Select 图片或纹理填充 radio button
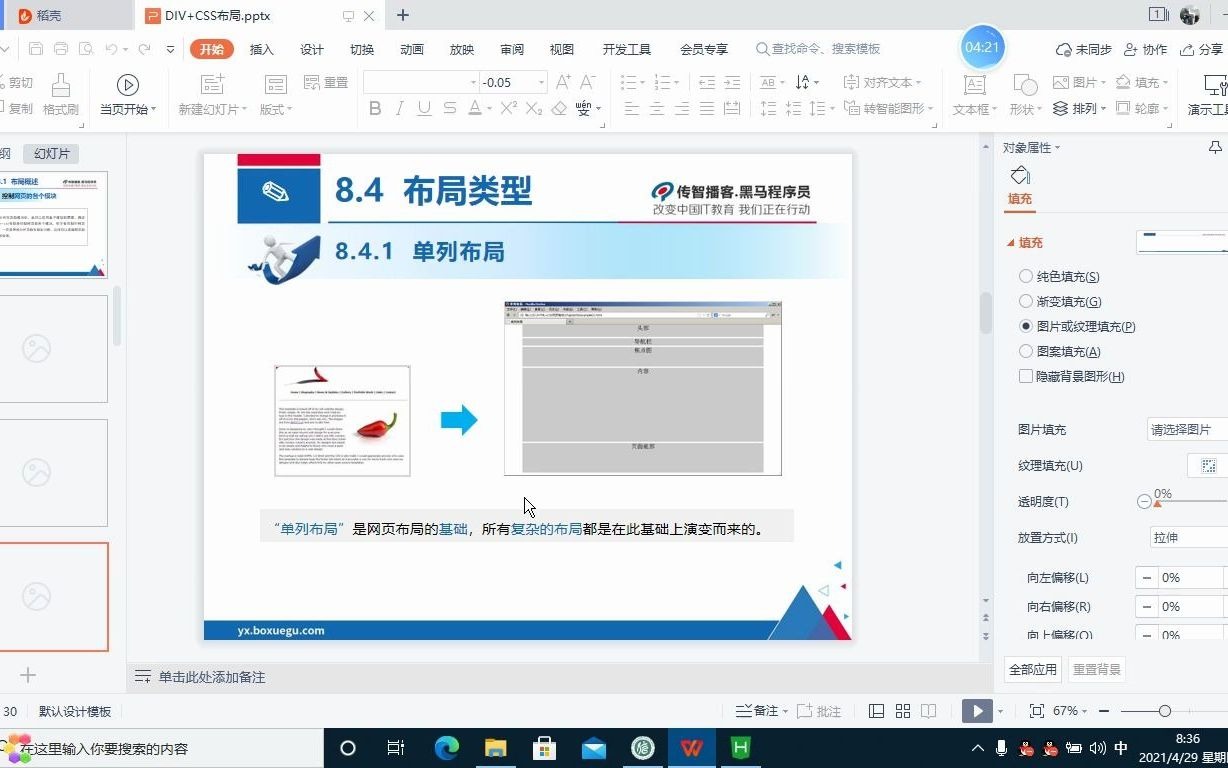Screen dimensions: 1228x768 (1026, 326)
